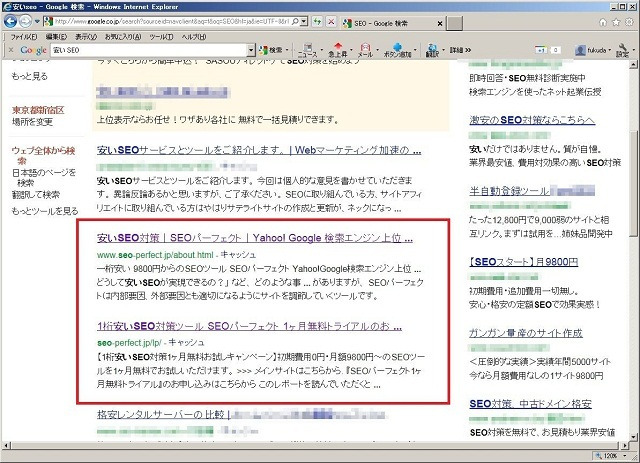Open the ニュース toolbar button
The height and width of the screenshot is (463, 640).
pos(308,50)
